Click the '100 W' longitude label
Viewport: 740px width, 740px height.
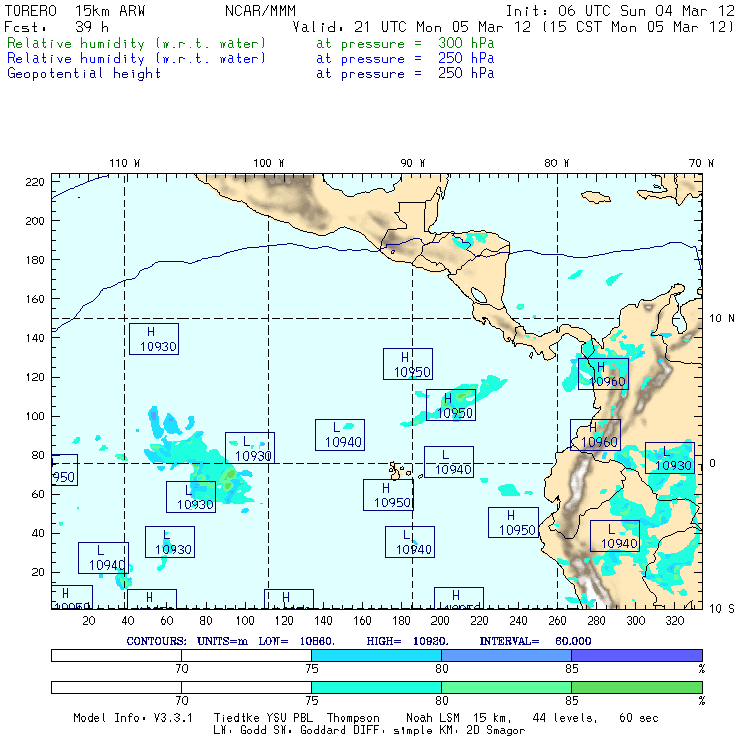coord(269,163)
